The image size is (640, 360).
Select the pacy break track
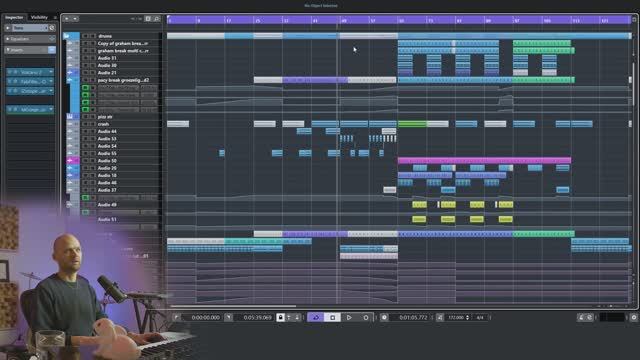122,80
